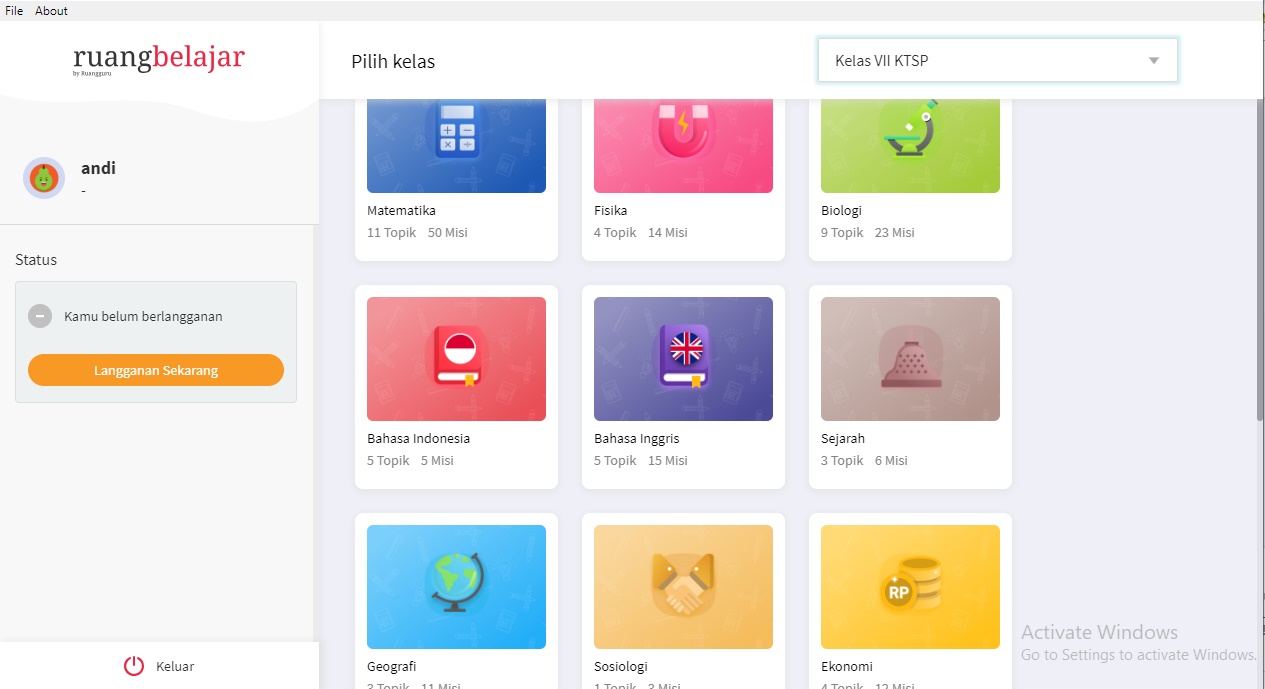Click the Keluar logout text
The height and width of the screenshot is (689, 1265).
(x=175, y=666)
